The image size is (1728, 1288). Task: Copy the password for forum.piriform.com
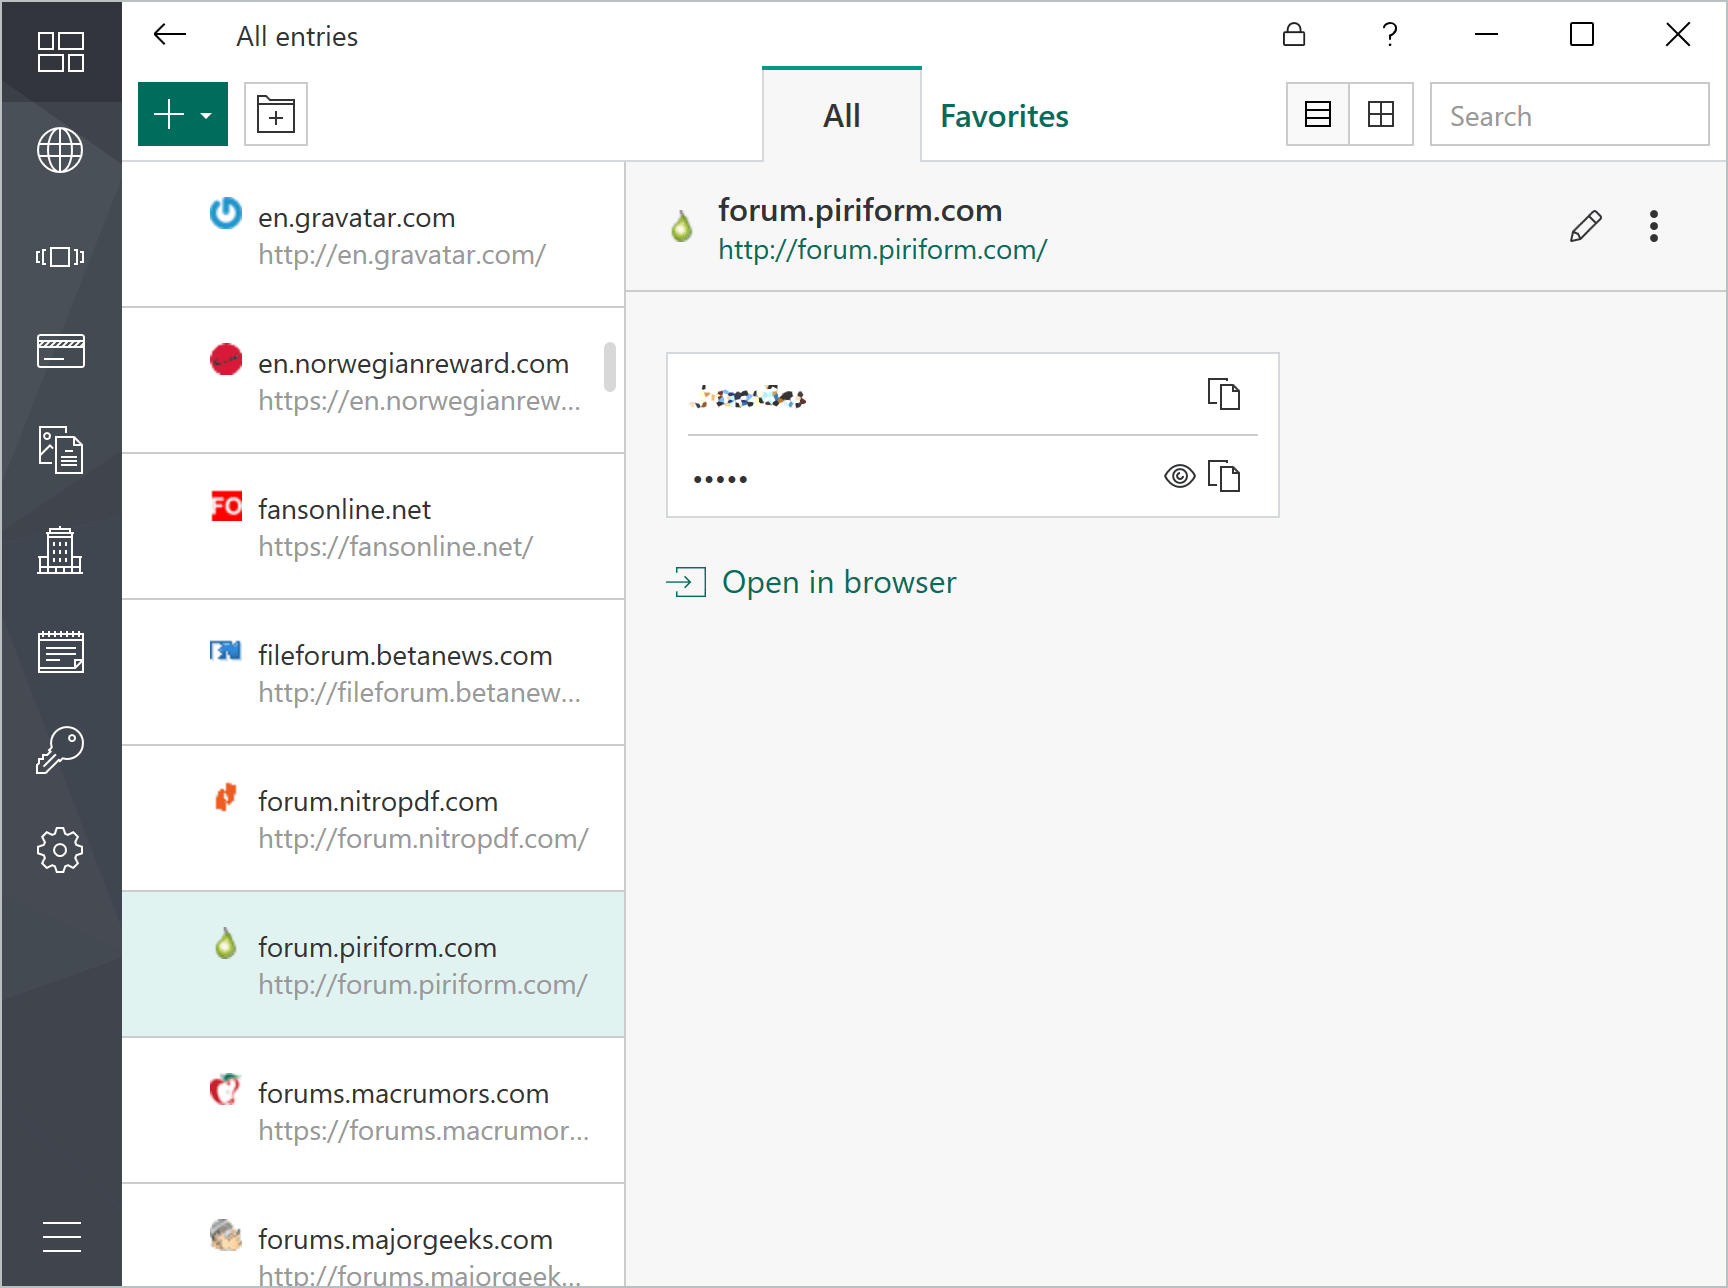1226,476
